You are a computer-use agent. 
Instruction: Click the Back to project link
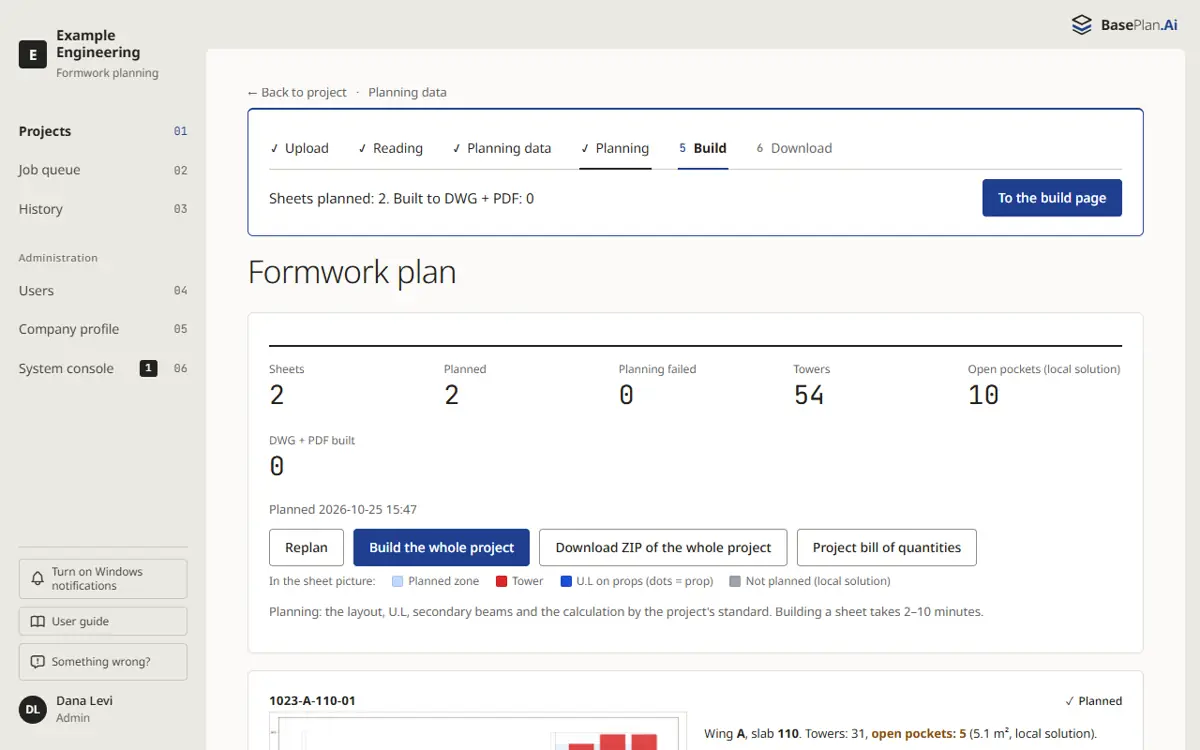(x=297, y=92)
